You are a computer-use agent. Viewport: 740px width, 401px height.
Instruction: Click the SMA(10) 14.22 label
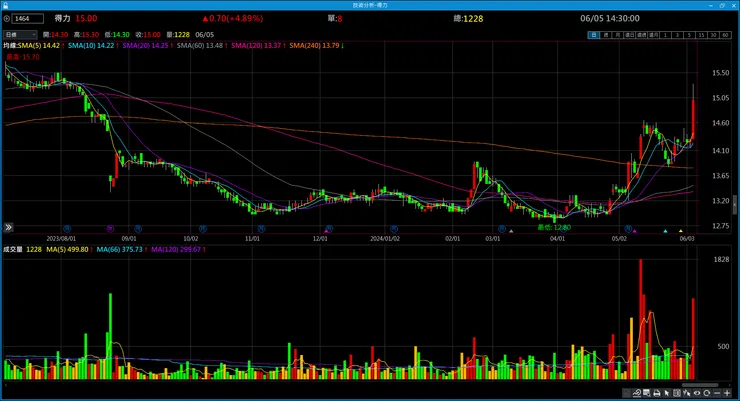[91, 45]
